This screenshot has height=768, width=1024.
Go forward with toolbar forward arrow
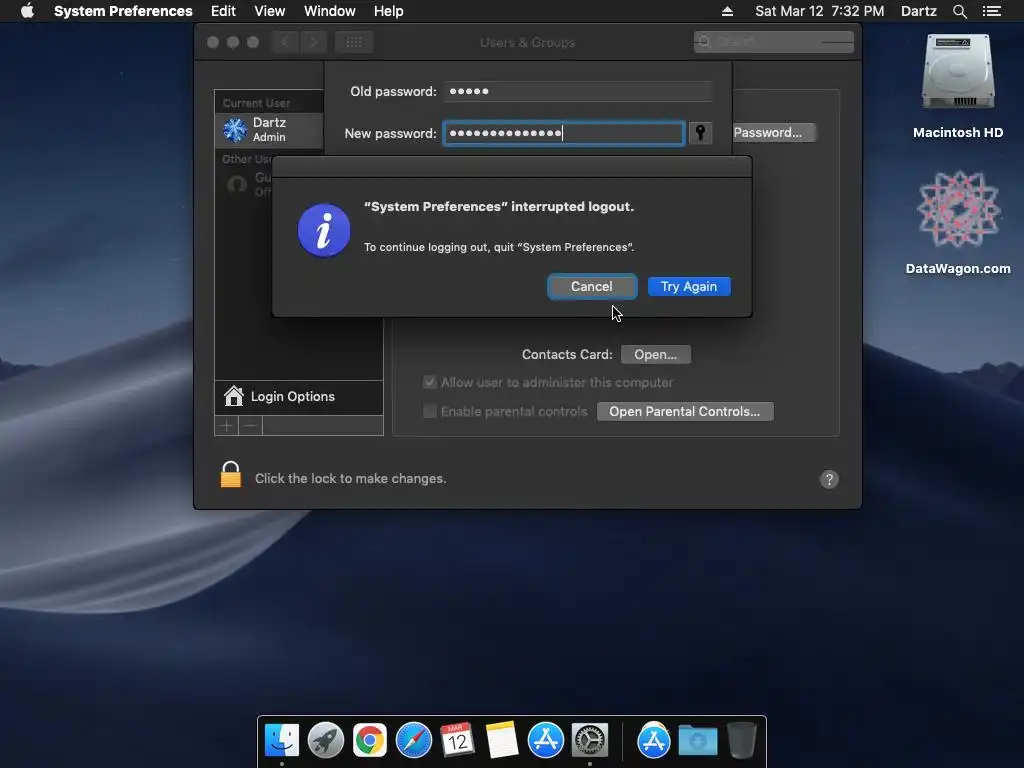point(313,42)
